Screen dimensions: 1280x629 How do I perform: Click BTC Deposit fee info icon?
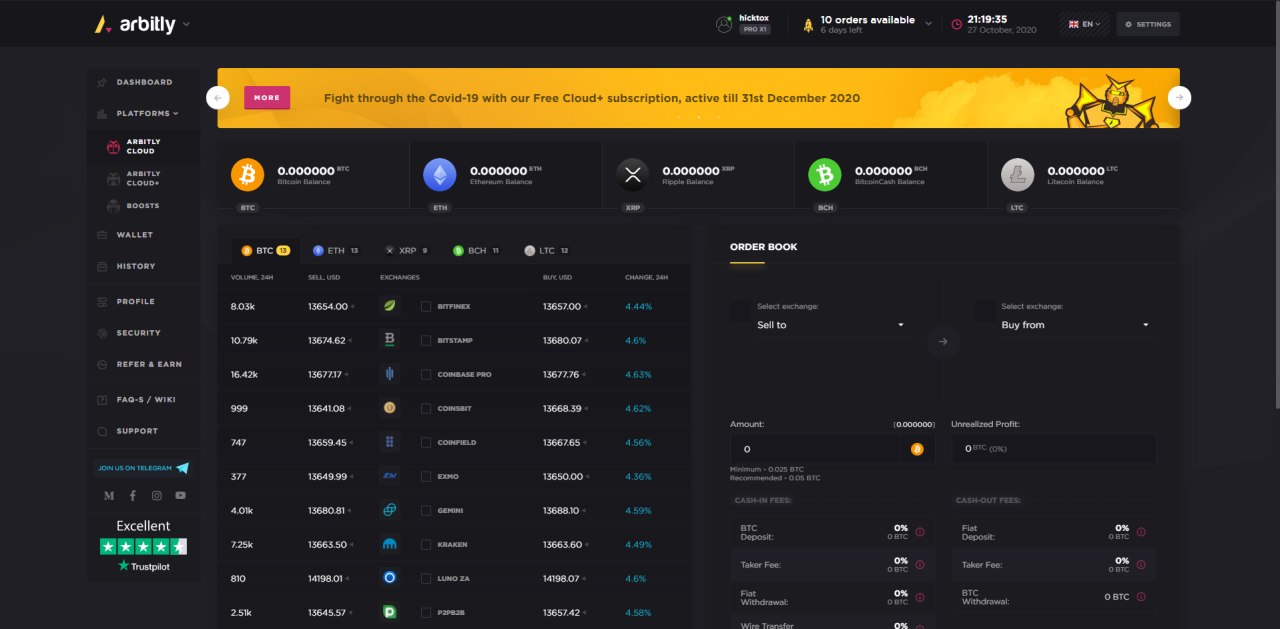coord(919,532)
